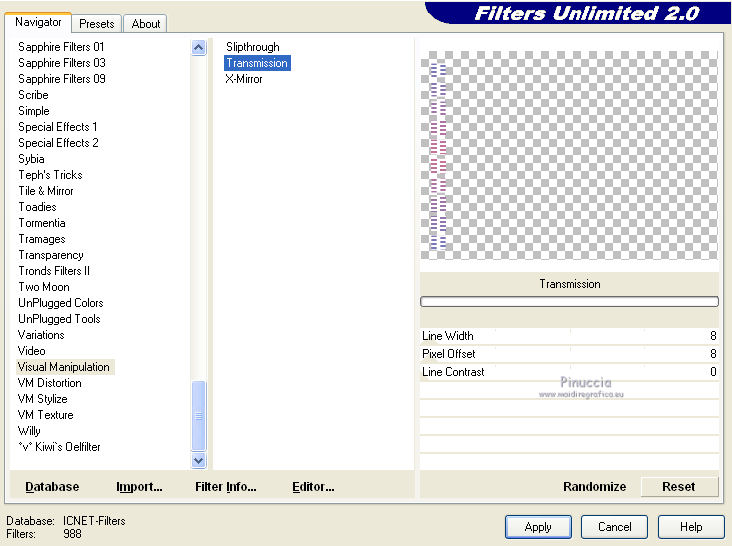Screen dimensions: 732x546
Task: Open the Editor... button
Action: click(x=313, y=487)
